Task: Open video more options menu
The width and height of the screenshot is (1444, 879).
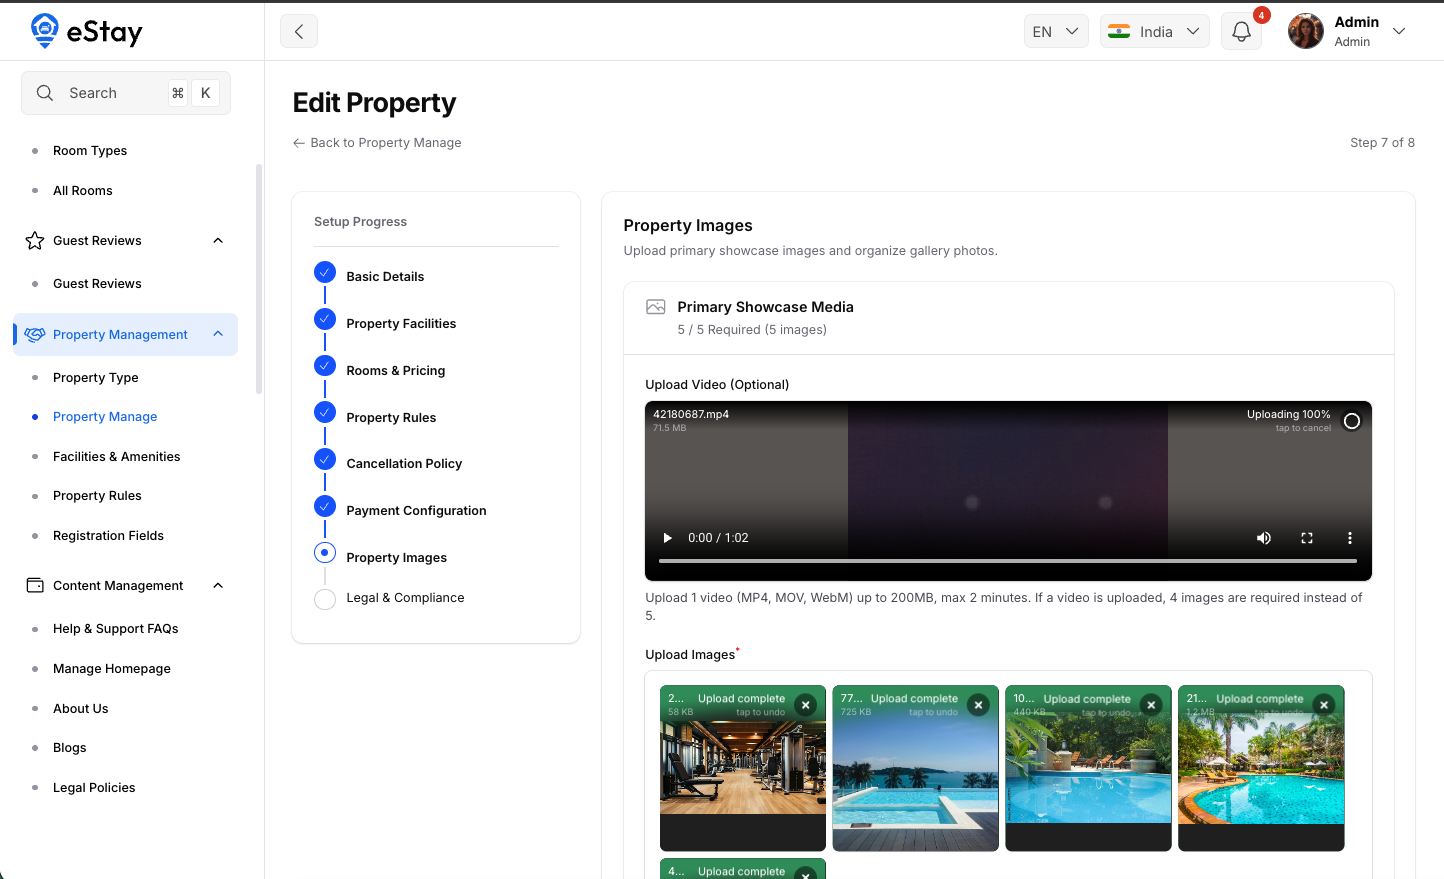Action: point(1350,538)
